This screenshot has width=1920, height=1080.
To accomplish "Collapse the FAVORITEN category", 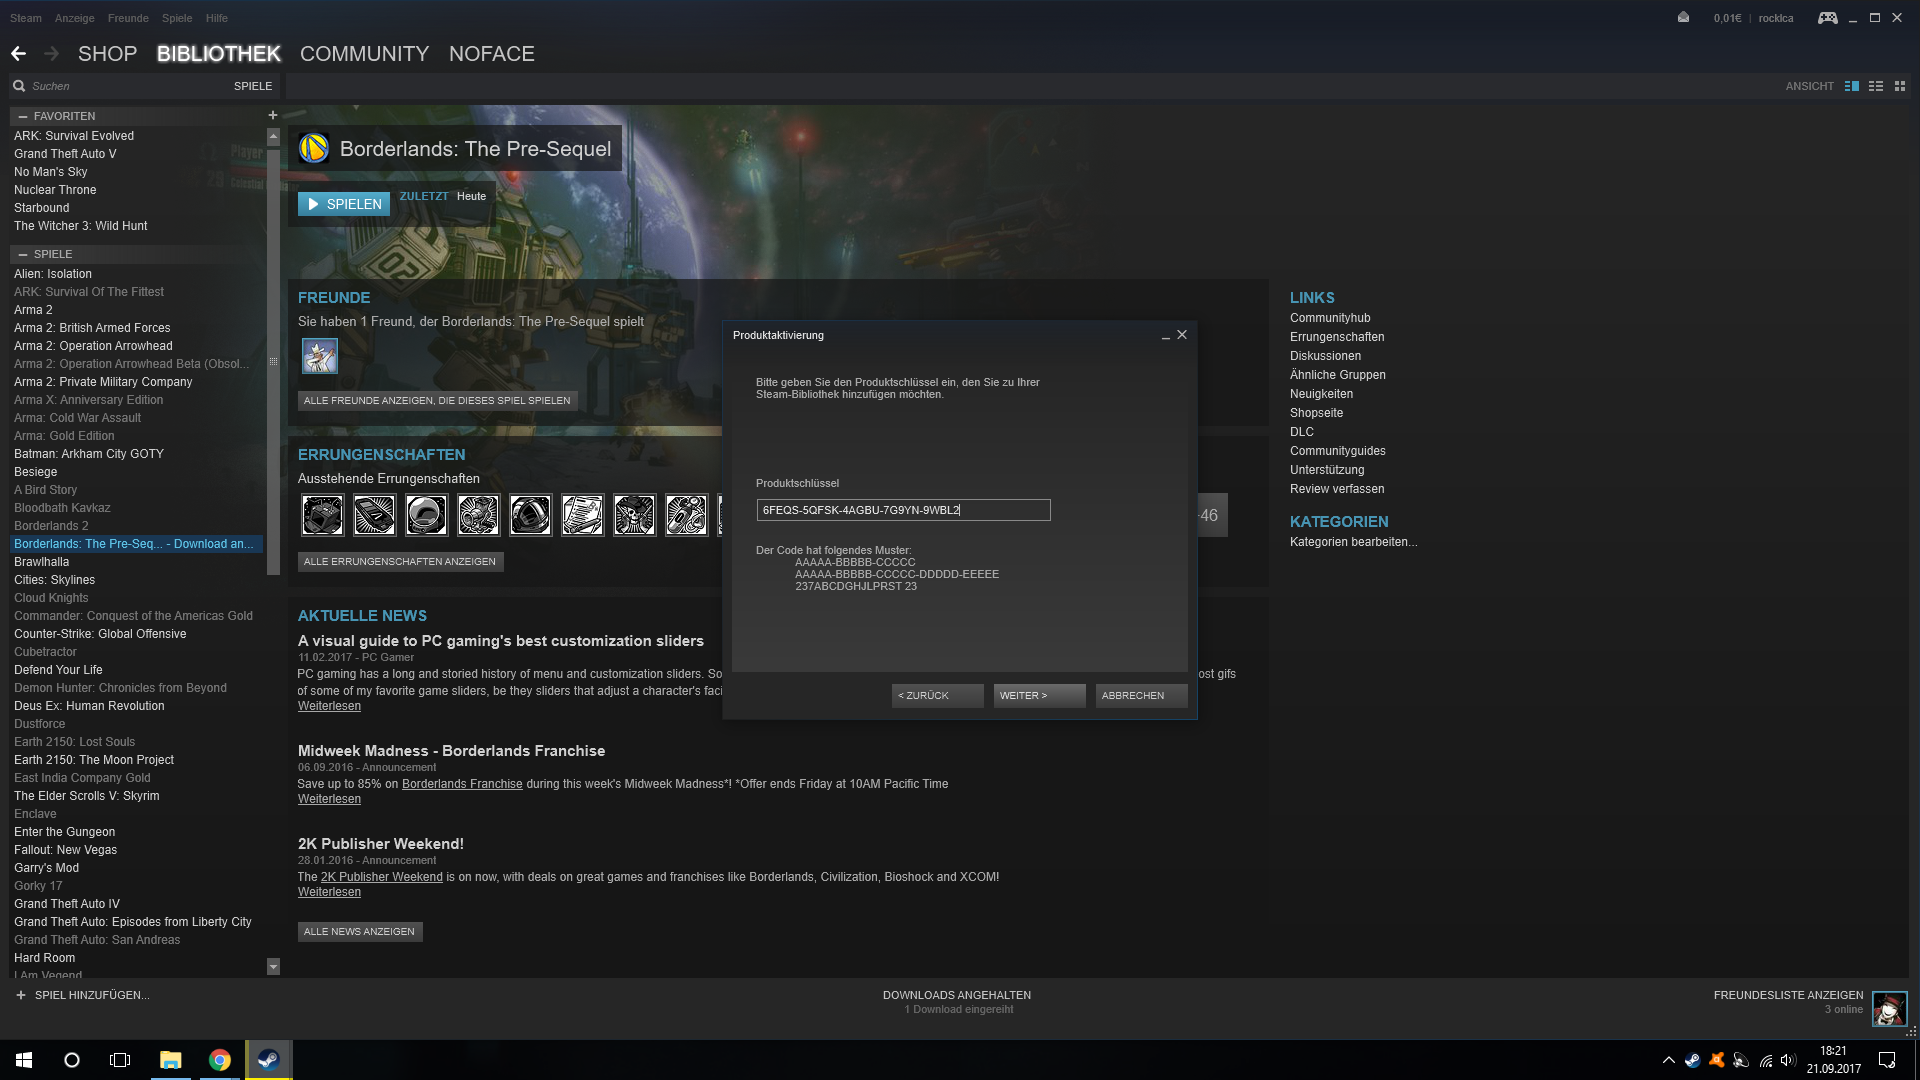I will pyautogui.click(x=22, y=116).
